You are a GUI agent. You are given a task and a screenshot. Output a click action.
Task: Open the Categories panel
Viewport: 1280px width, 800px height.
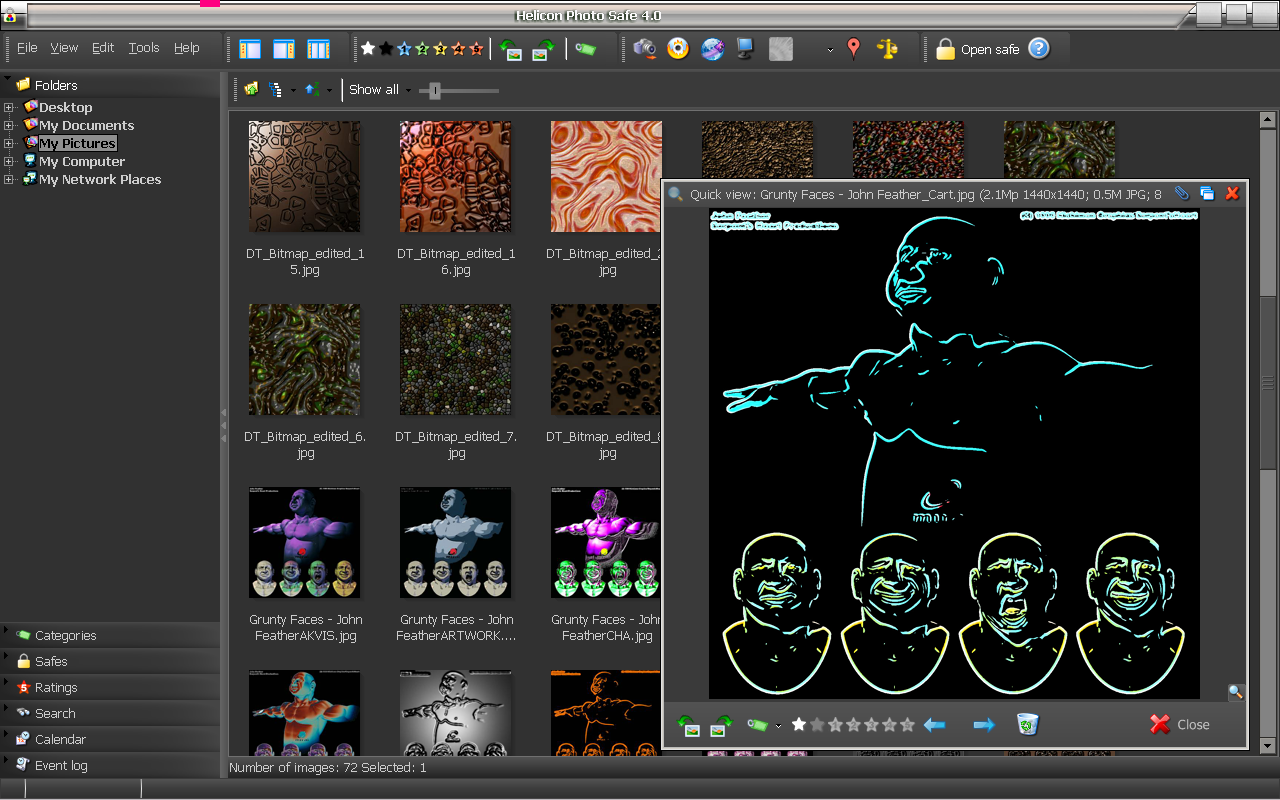(110, 635)
